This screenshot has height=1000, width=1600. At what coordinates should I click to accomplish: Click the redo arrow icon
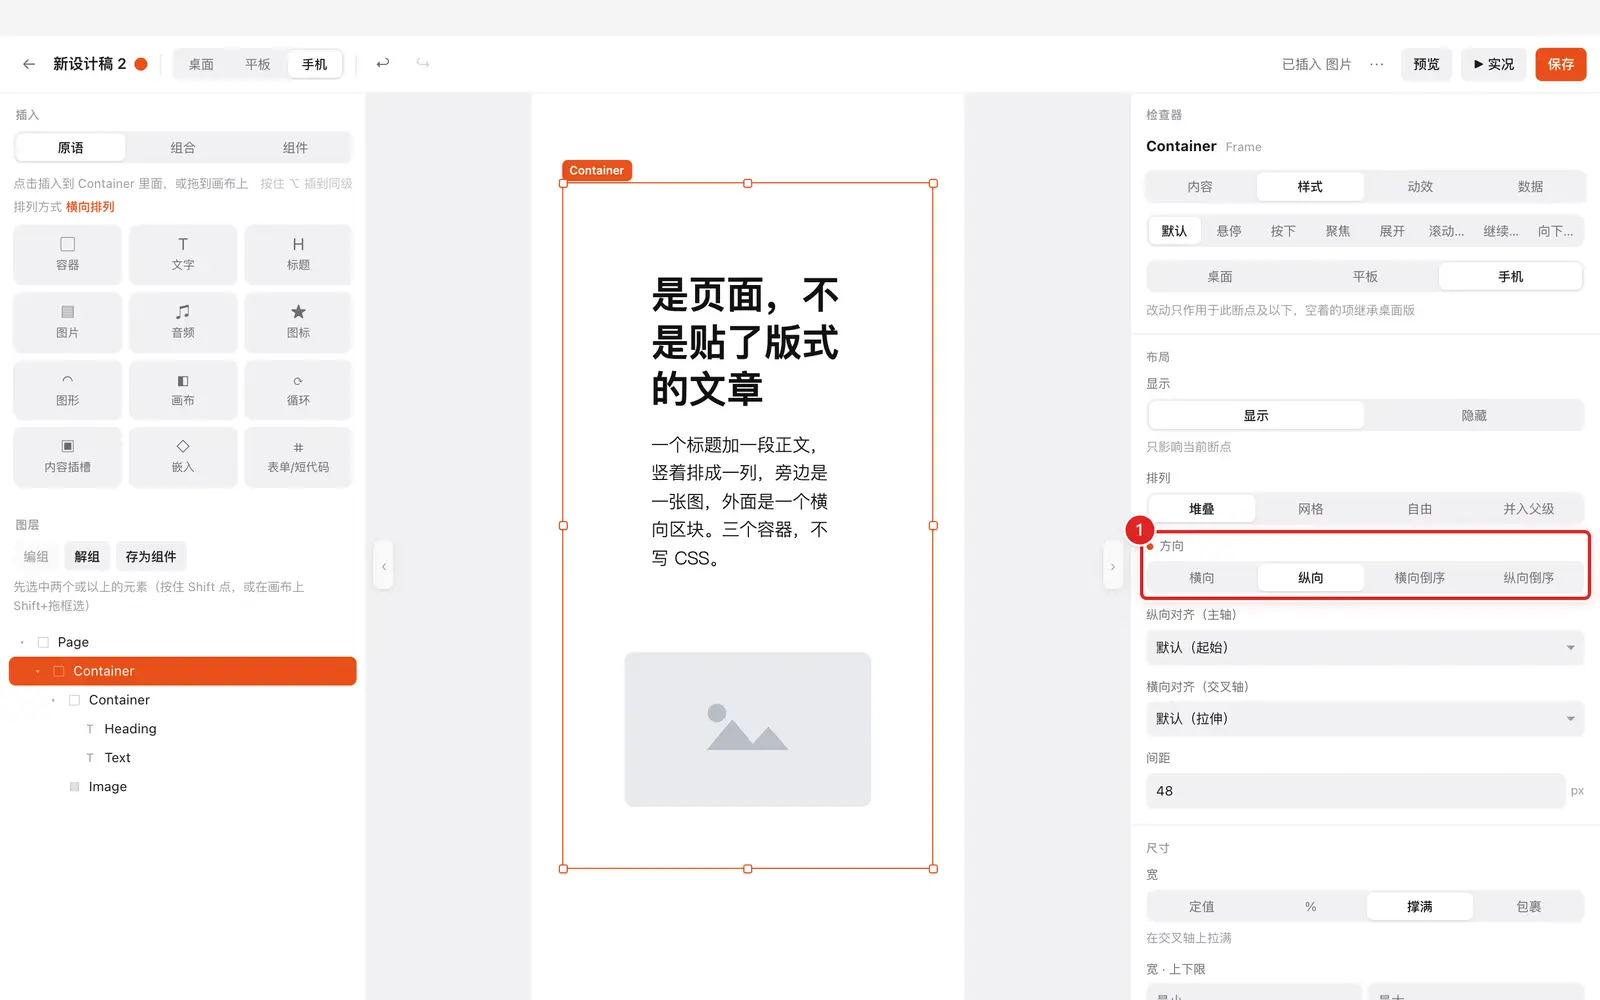(423, 63)
